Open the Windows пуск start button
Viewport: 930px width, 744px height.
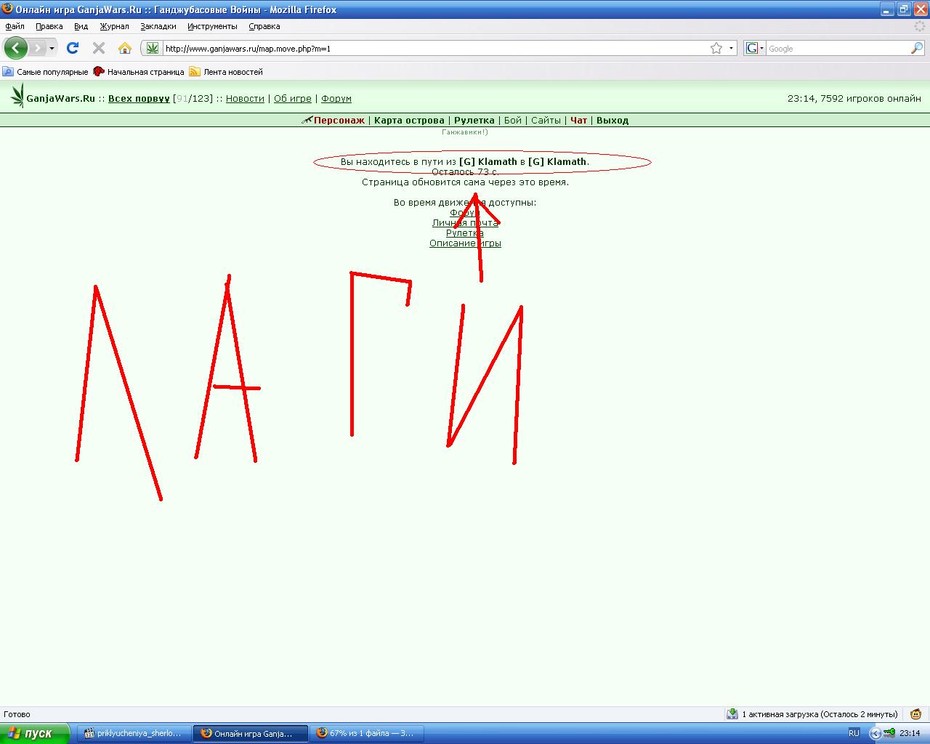click(34, 733)
